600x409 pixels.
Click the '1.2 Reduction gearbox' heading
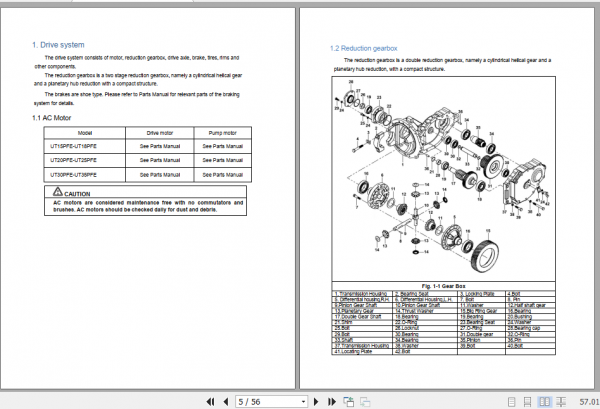coord(364,48)
